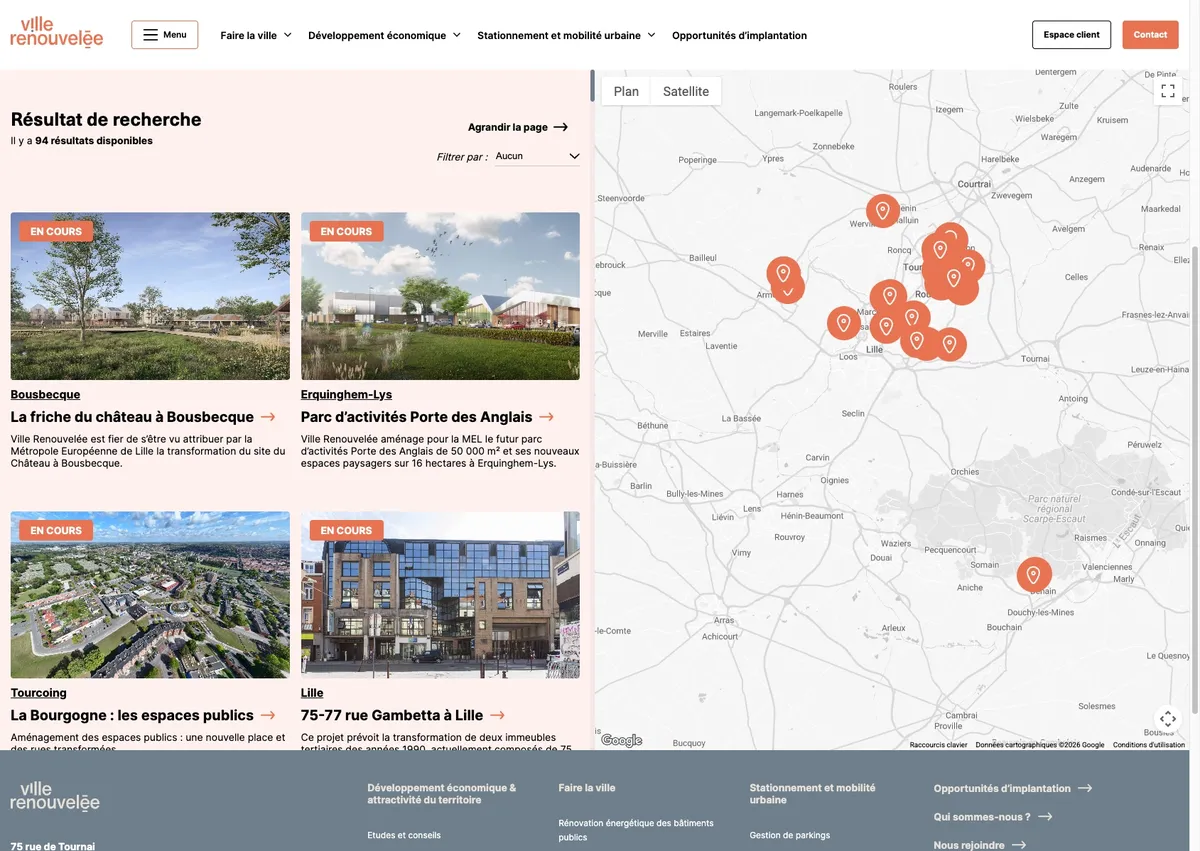Switch map to Plan view

[x=626, y=91]
